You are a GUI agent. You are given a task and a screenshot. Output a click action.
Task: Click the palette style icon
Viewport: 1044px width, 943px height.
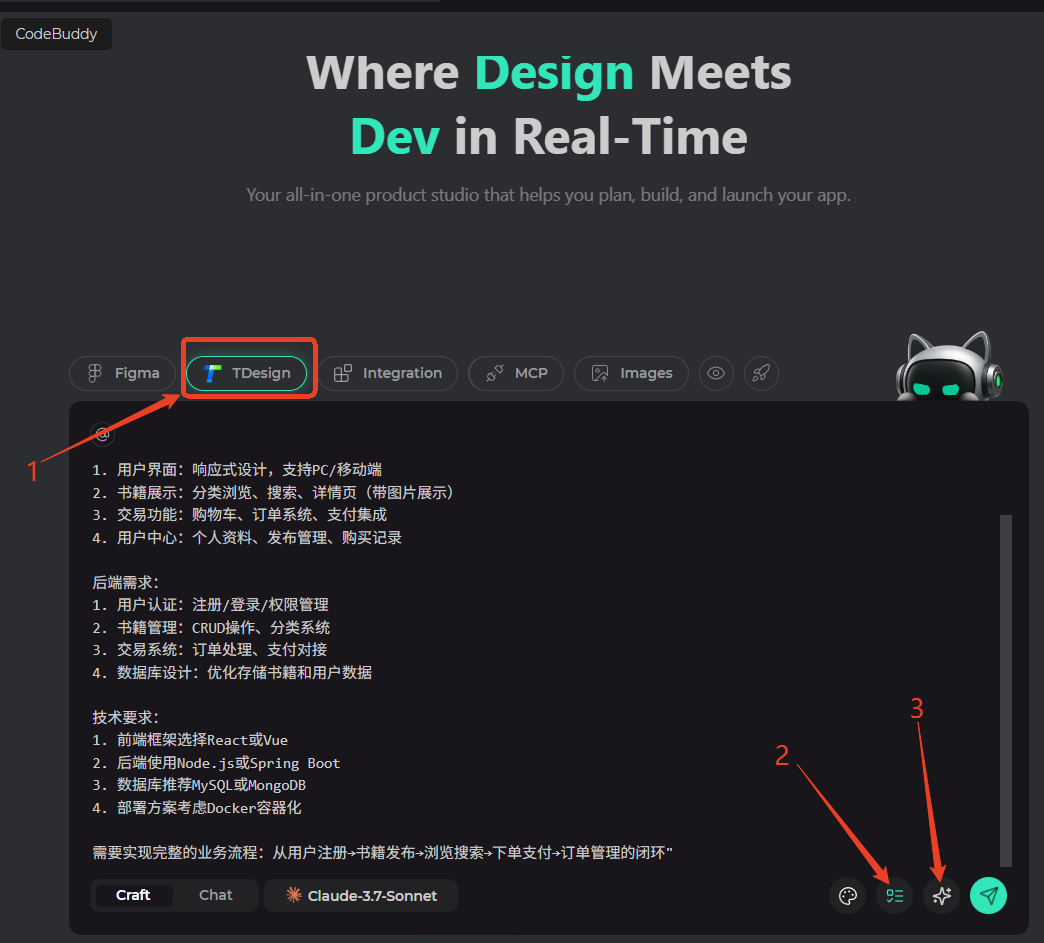click(x=848, y=896)
